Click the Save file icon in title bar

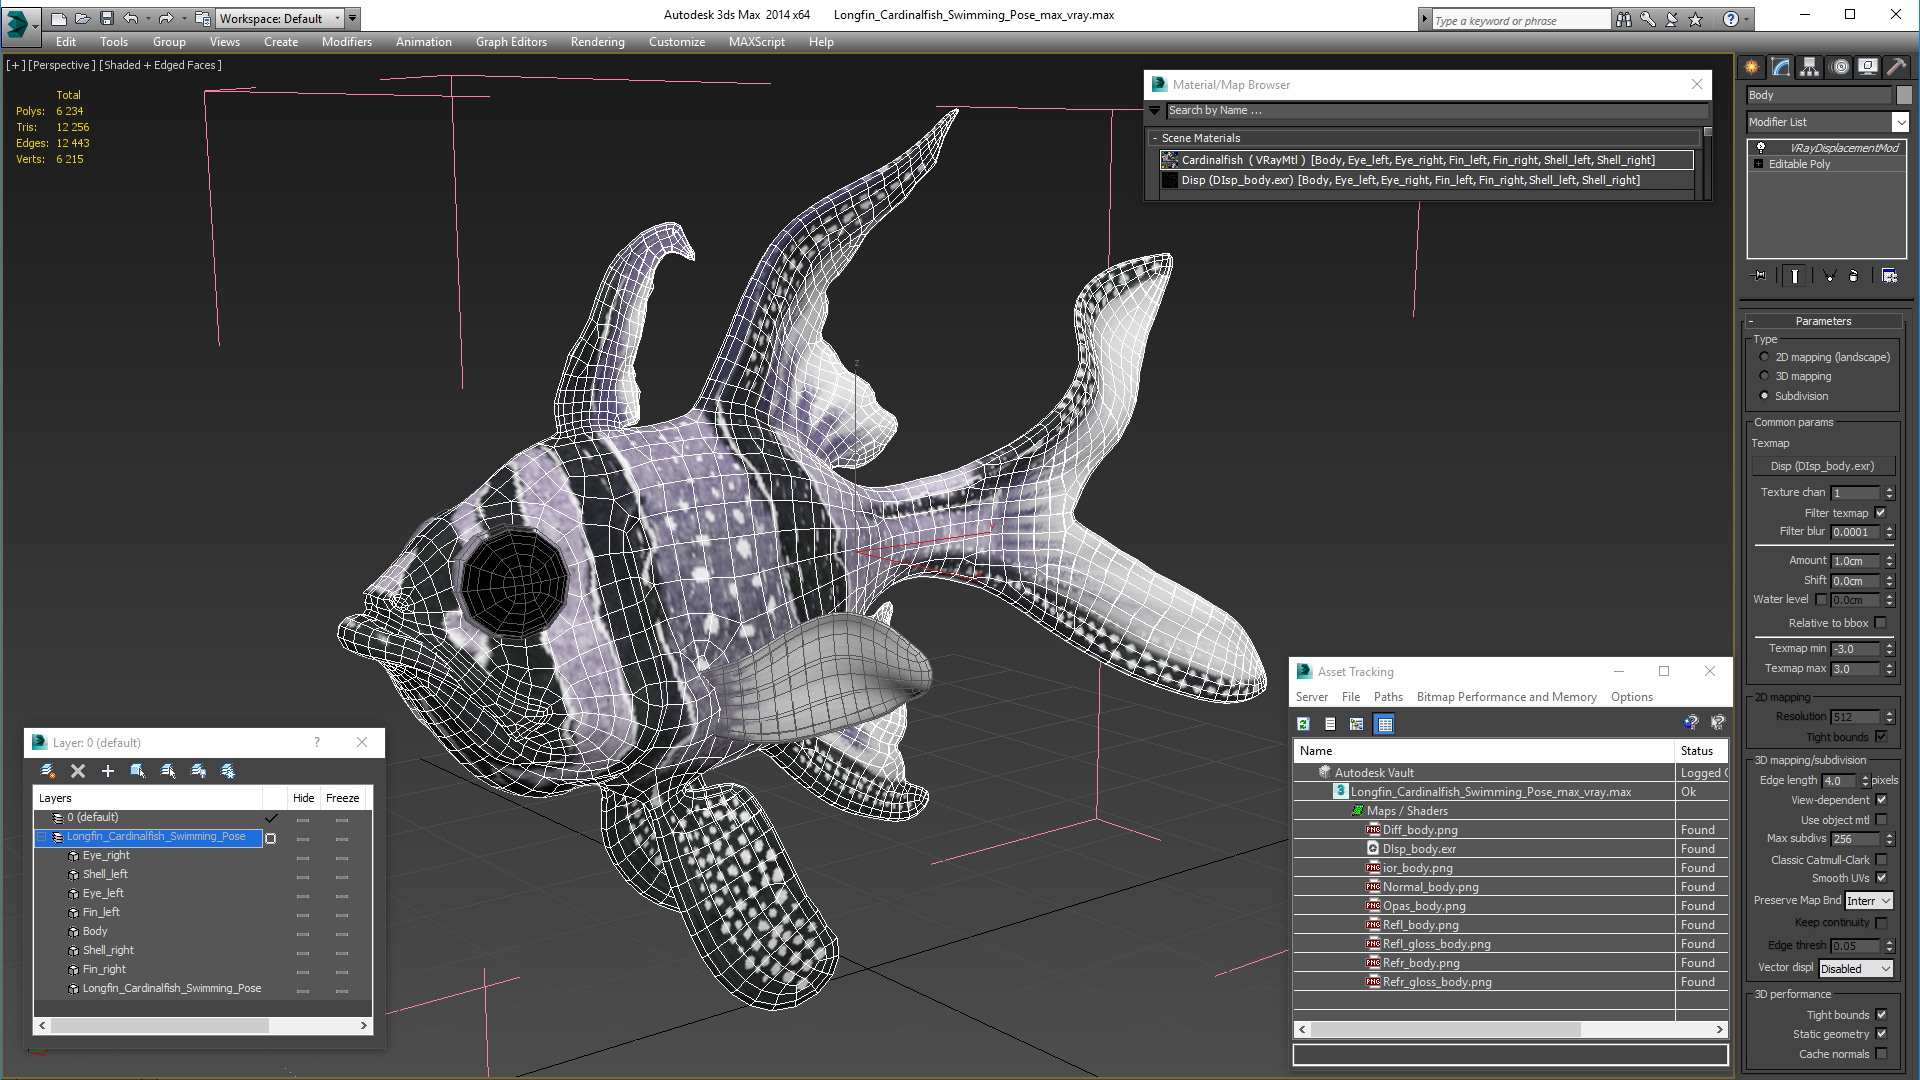(x=107, y=18)
